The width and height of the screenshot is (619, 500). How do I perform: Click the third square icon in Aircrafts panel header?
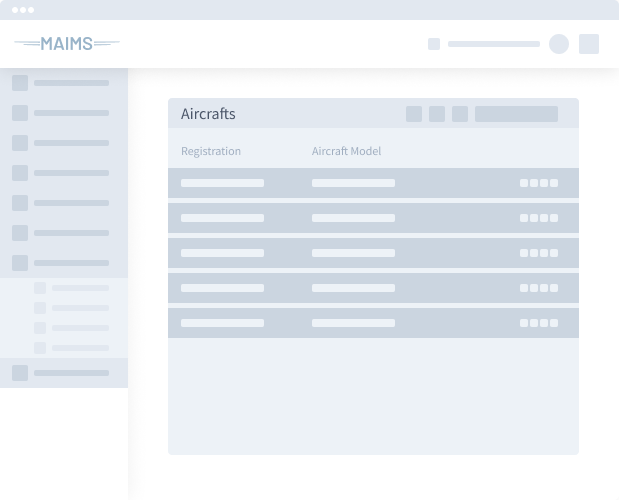pos(460,114)
